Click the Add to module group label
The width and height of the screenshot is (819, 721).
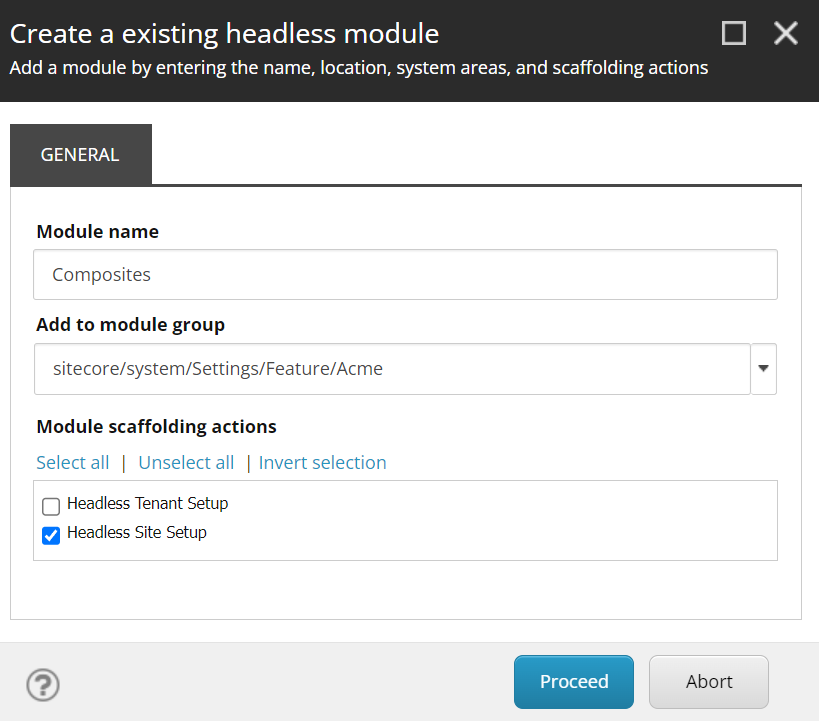(x=130, y=325)
